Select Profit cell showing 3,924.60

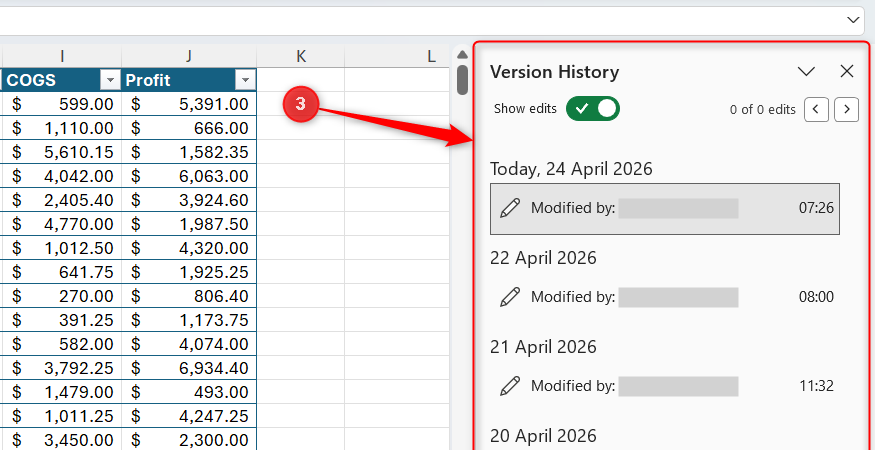coord(189,200)
